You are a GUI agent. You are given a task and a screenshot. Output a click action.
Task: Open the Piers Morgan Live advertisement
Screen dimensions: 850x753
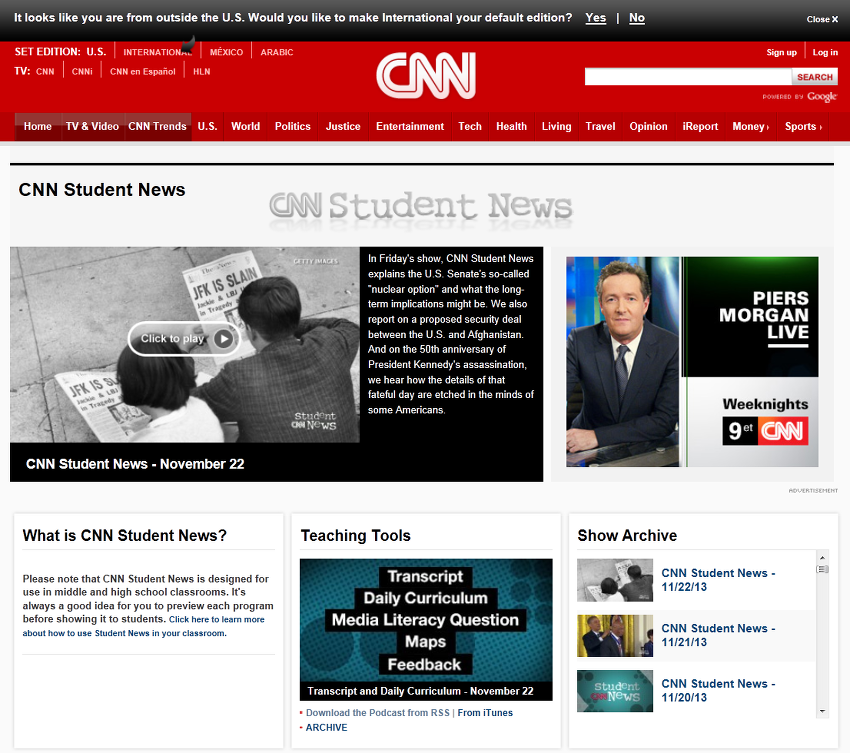692,362
